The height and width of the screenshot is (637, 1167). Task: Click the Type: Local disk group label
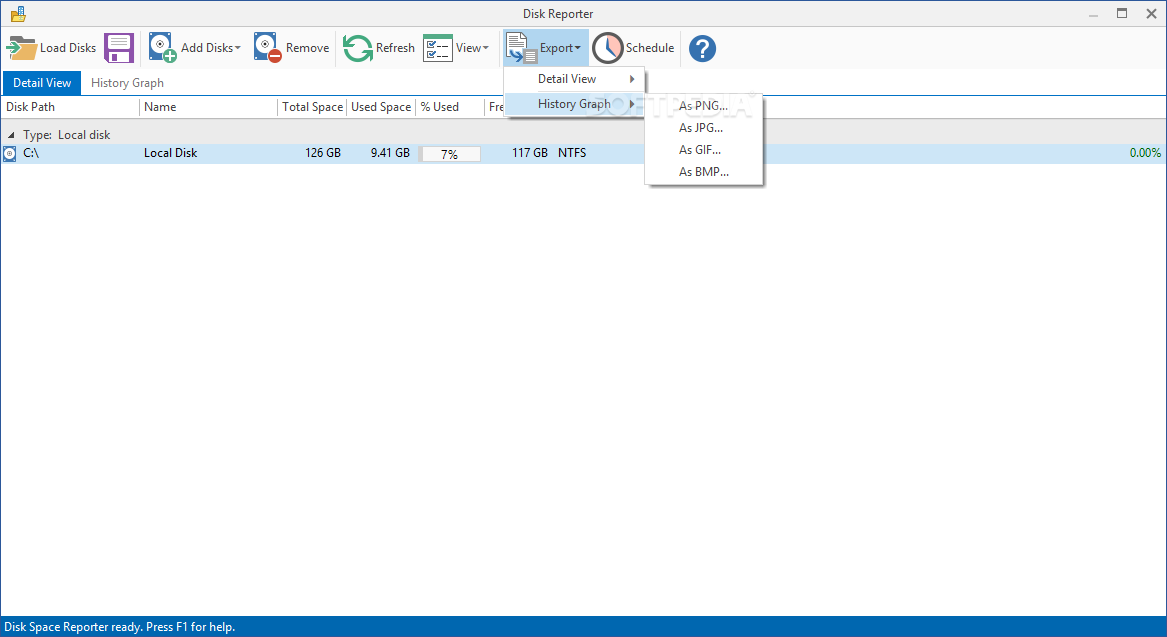point(66,135)
